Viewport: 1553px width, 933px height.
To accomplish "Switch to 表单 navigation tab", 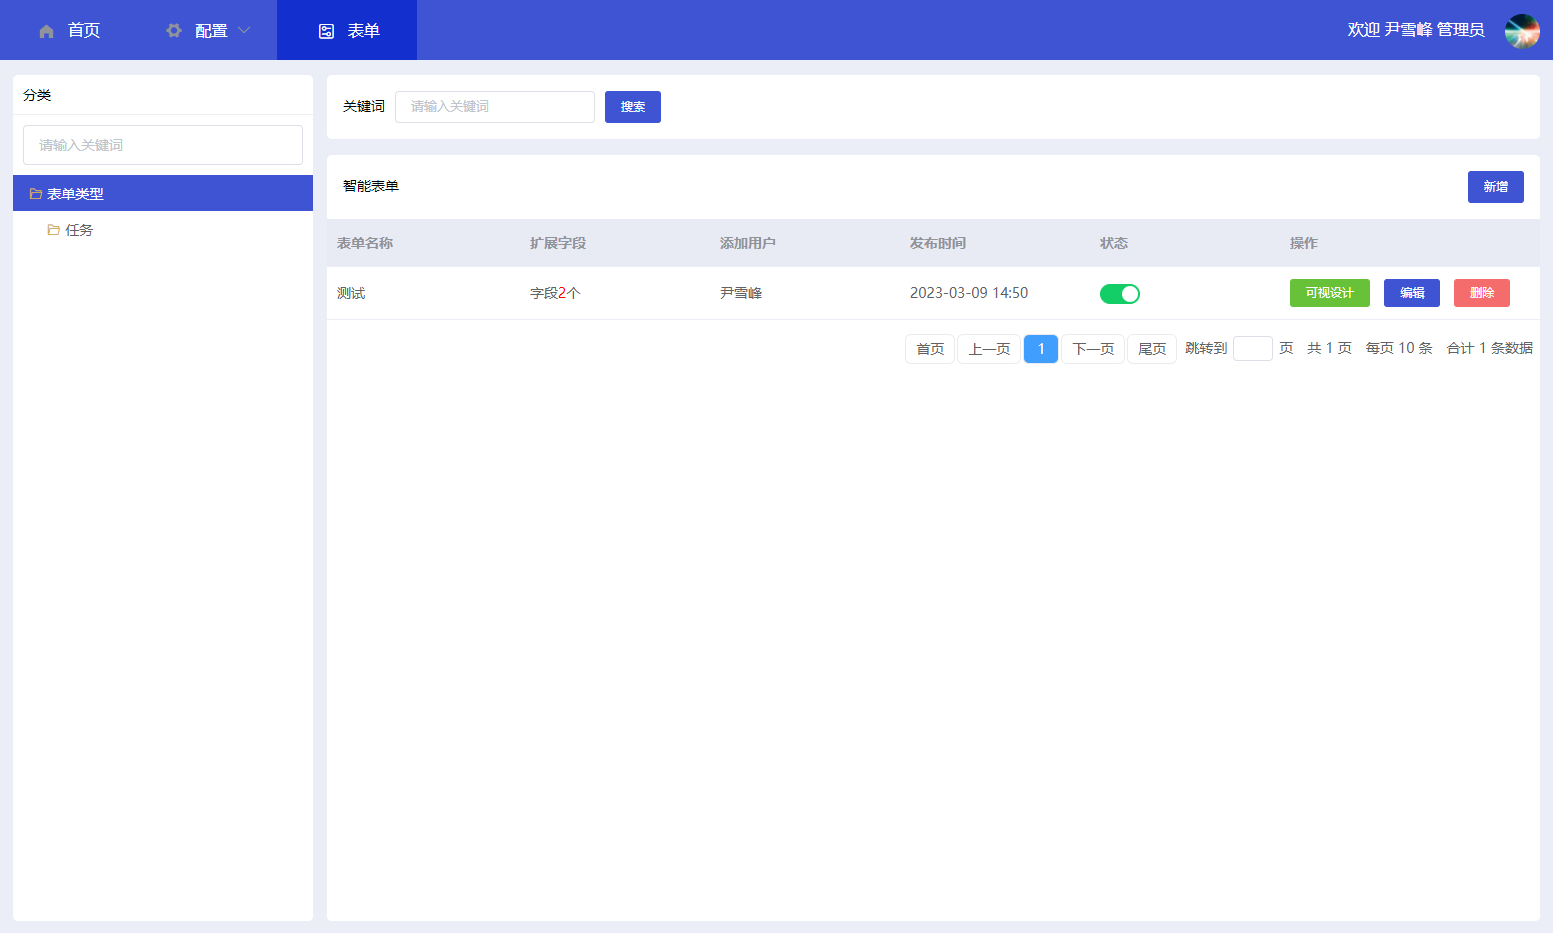I will [x=363, y=31].
